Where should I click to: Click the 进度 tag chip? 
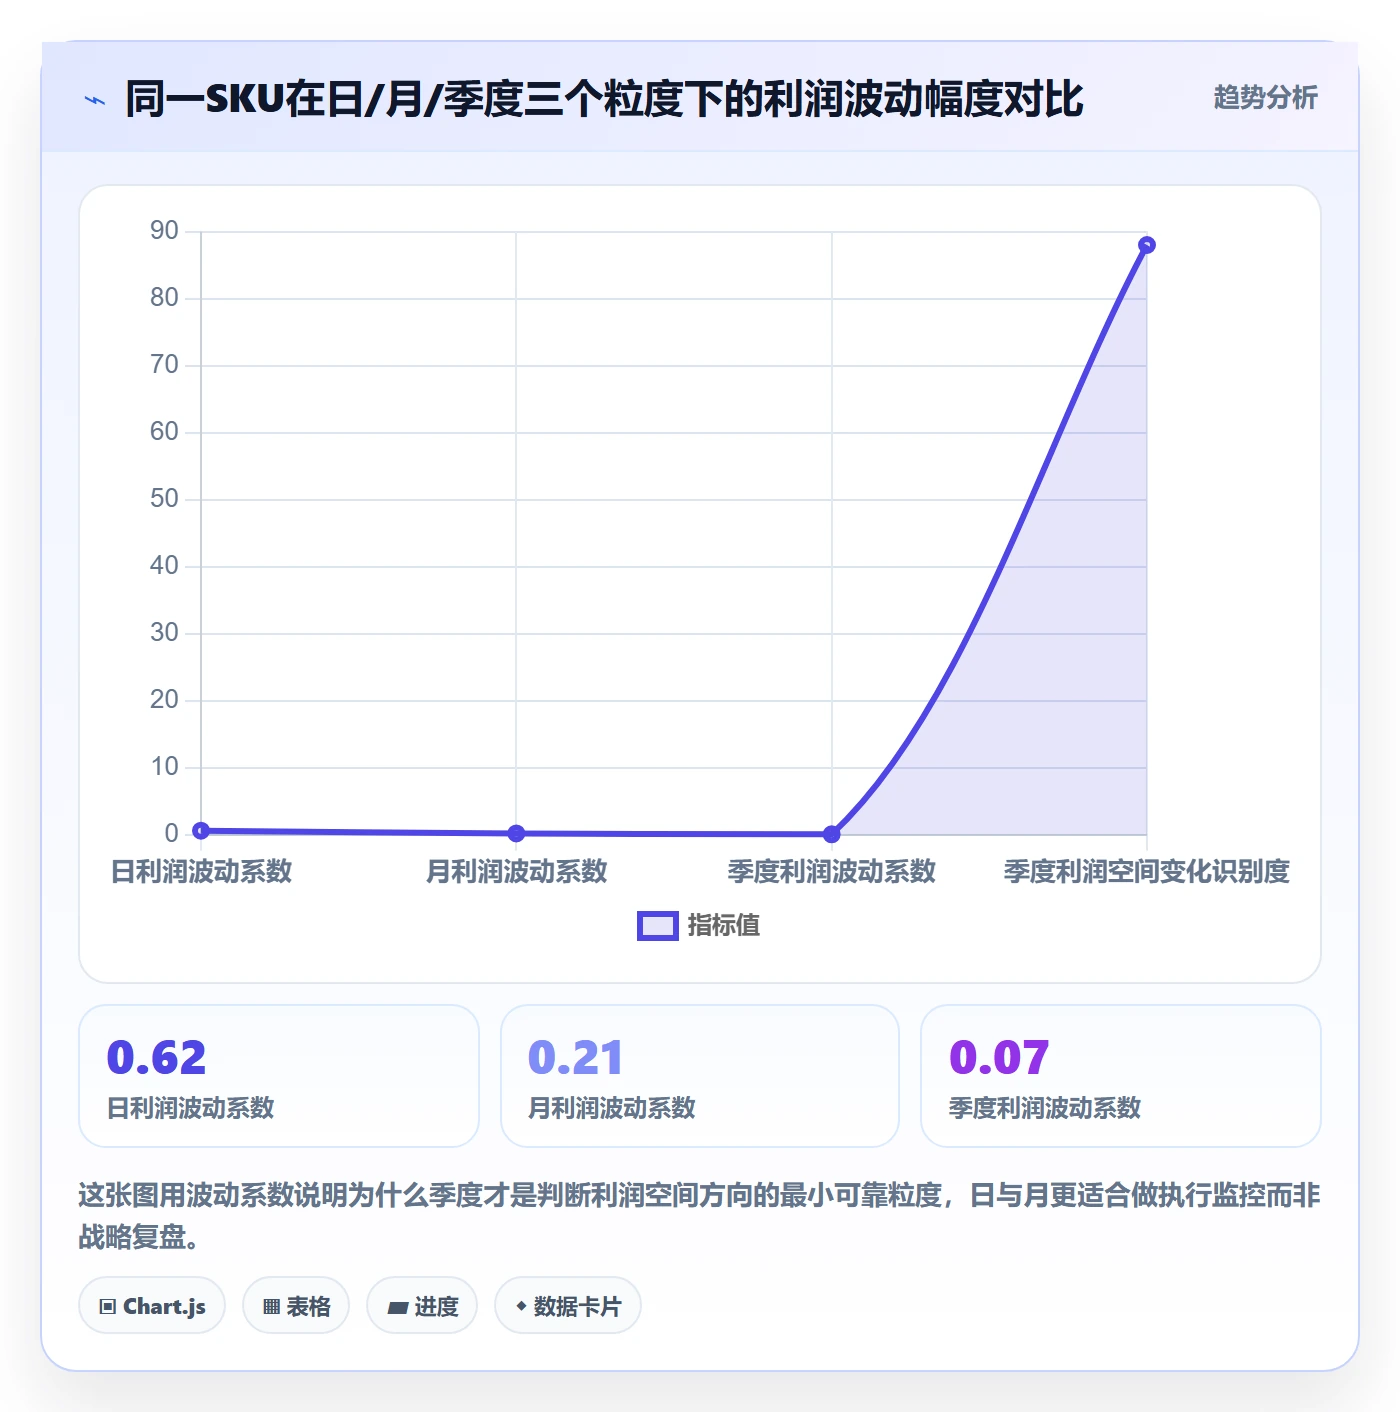coord(422,1305)
